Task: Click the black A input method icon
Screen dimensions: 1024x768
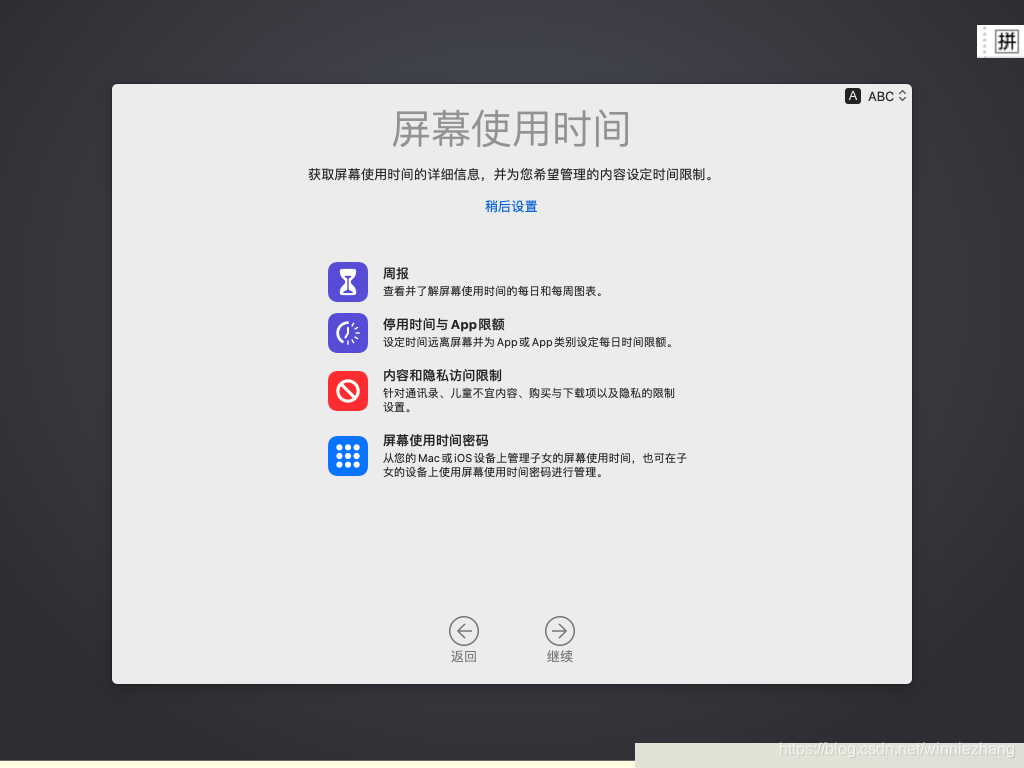Action: 852,96
